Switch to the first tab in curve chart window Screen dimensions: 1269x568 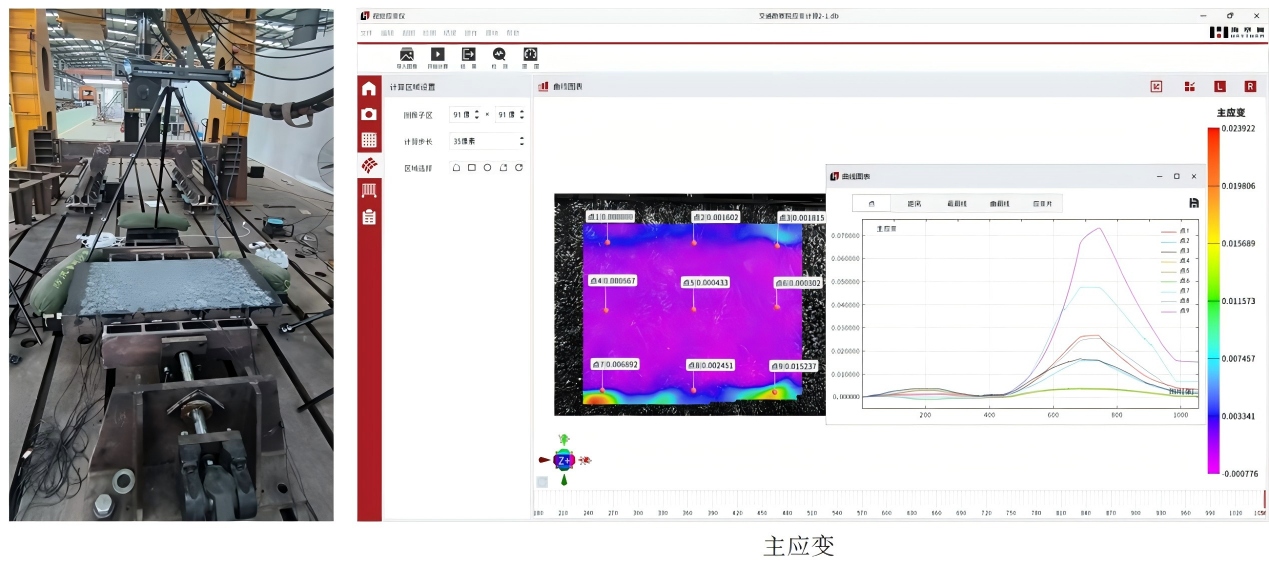pyautogui.click(x=871, y=204)
